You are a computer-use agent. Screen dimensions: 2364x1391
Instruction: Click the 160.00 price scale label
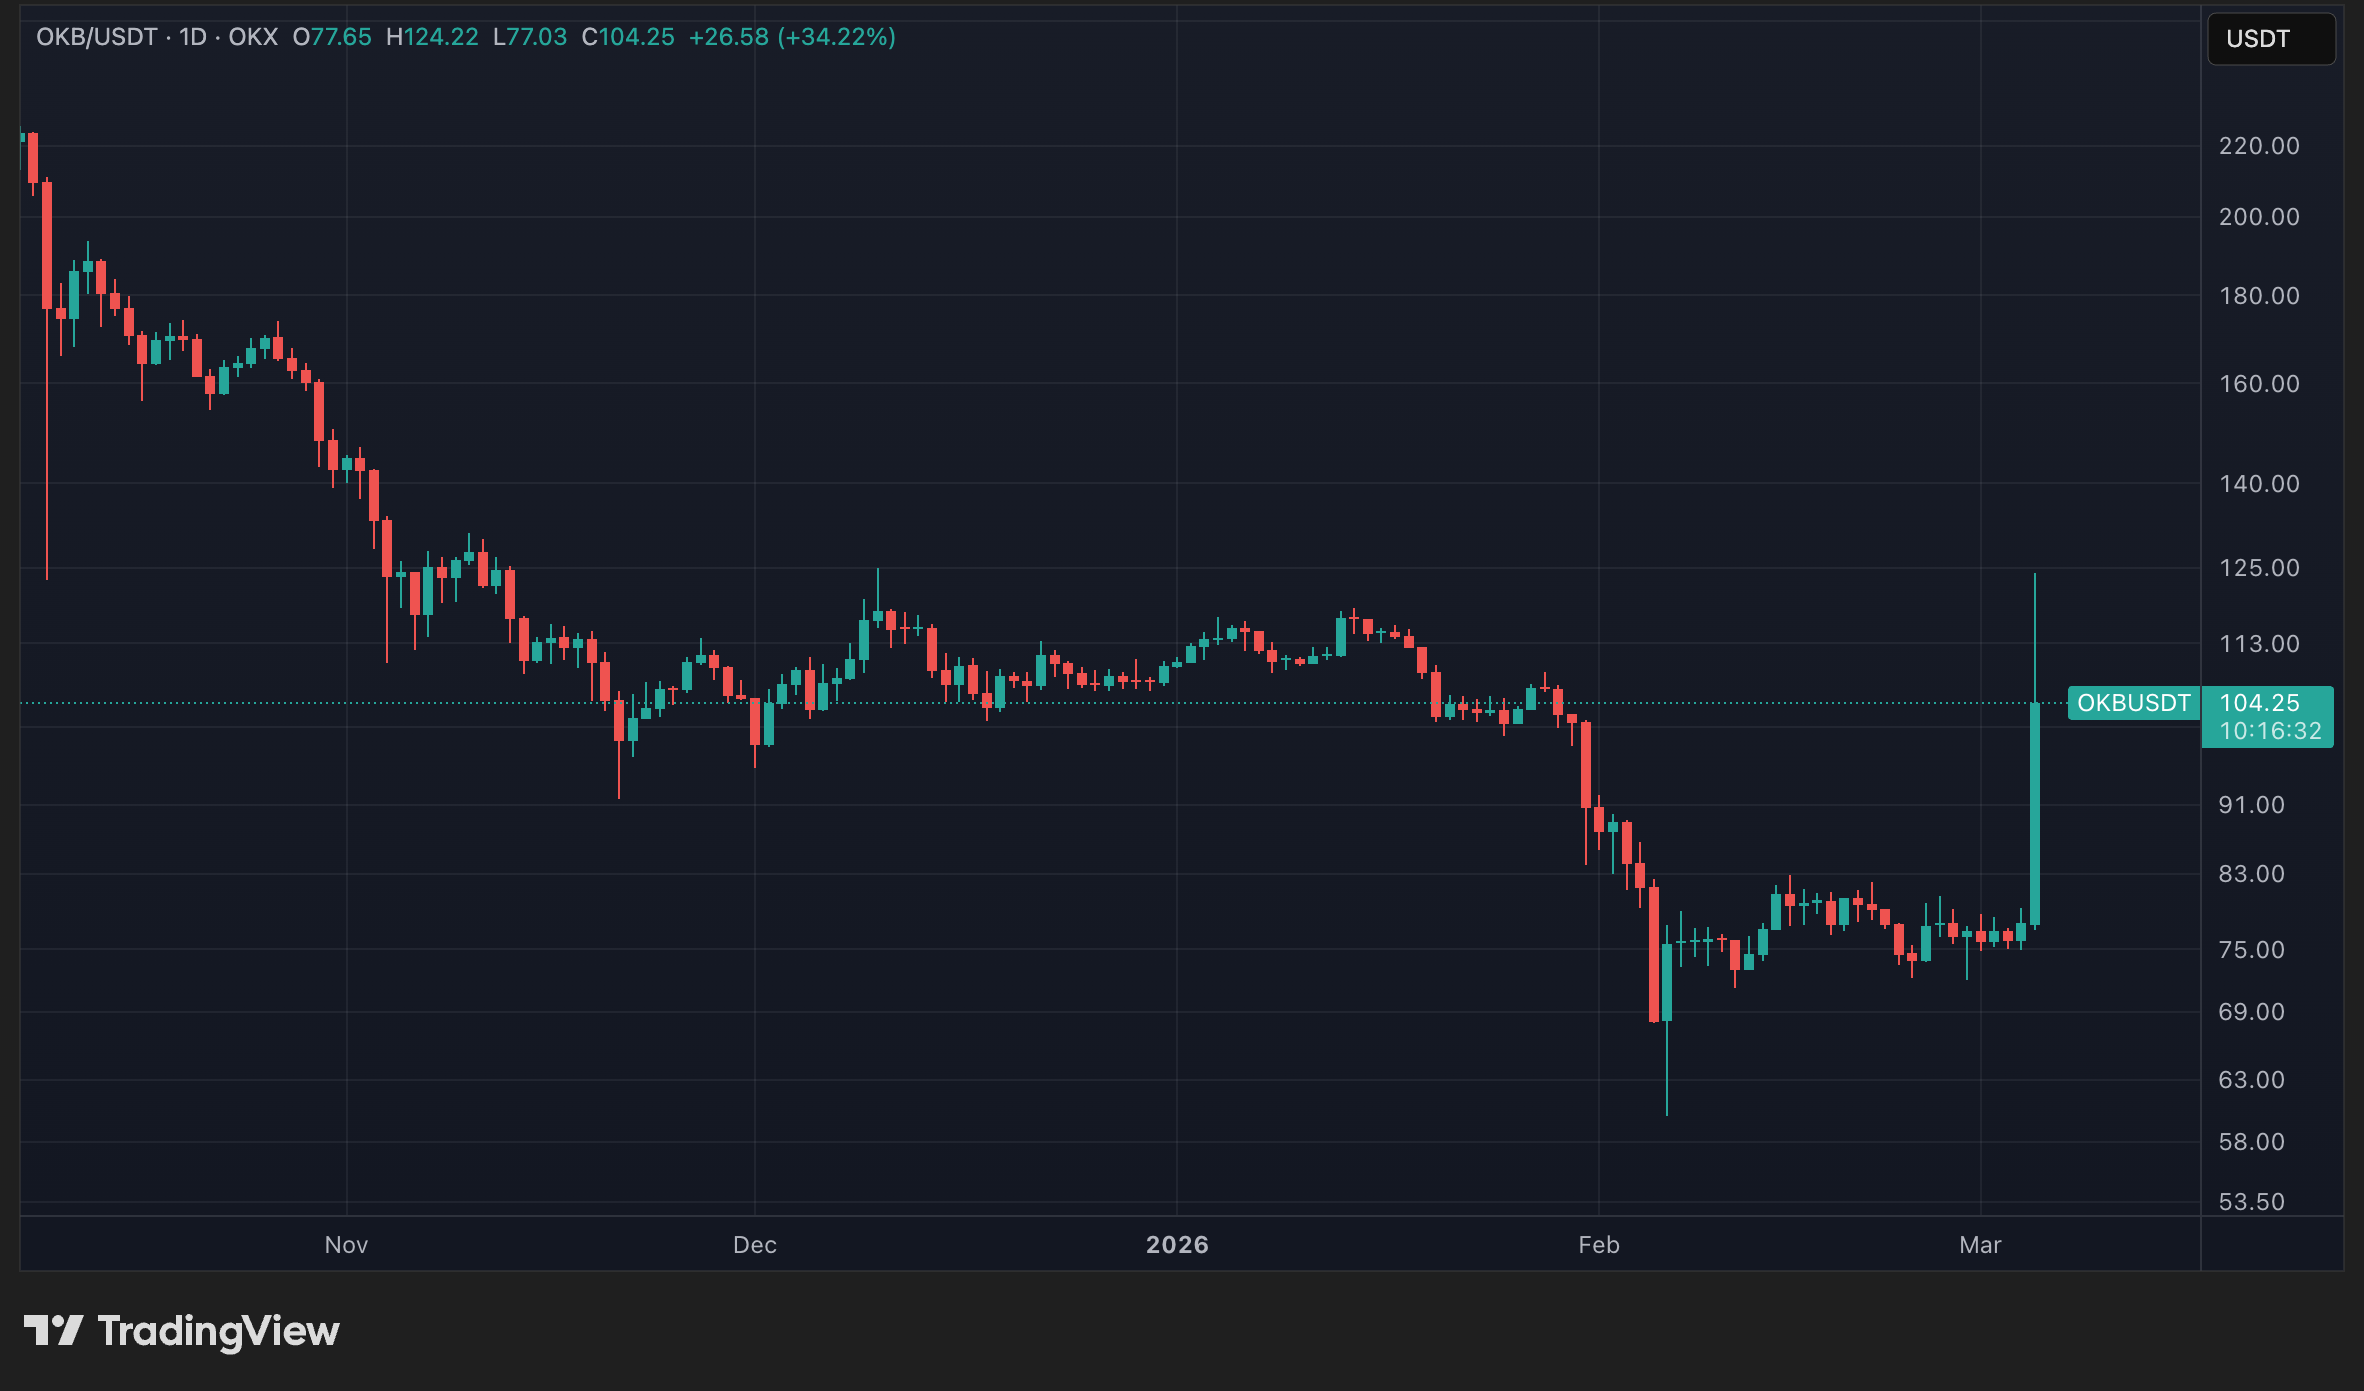2259,384
